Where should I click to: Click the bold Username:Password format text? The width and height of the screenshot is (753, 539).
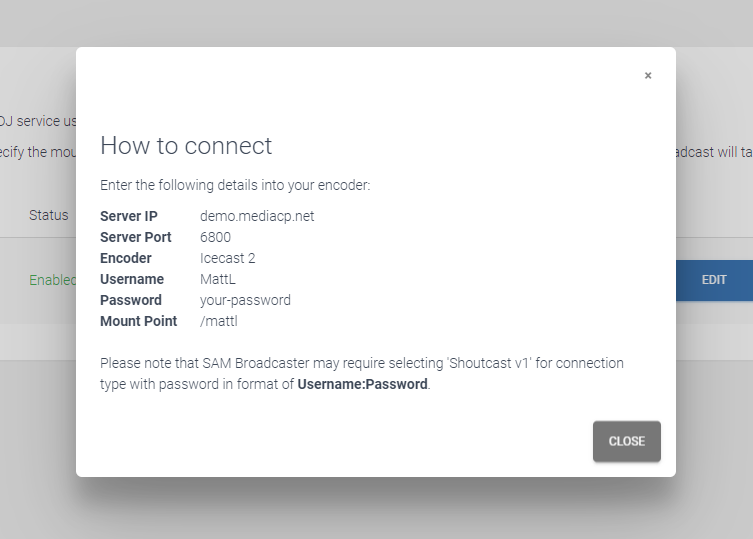click(x=363, y=384)
